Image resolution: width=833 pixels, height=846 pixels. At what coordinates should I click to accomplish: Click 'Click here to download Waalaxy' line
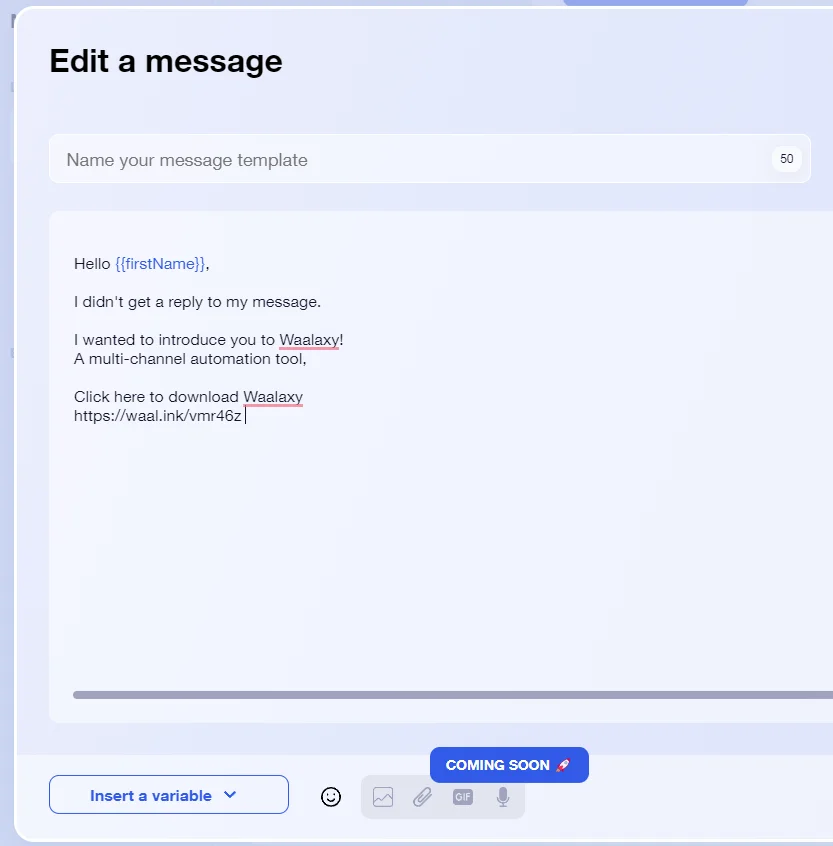point(188,397)
